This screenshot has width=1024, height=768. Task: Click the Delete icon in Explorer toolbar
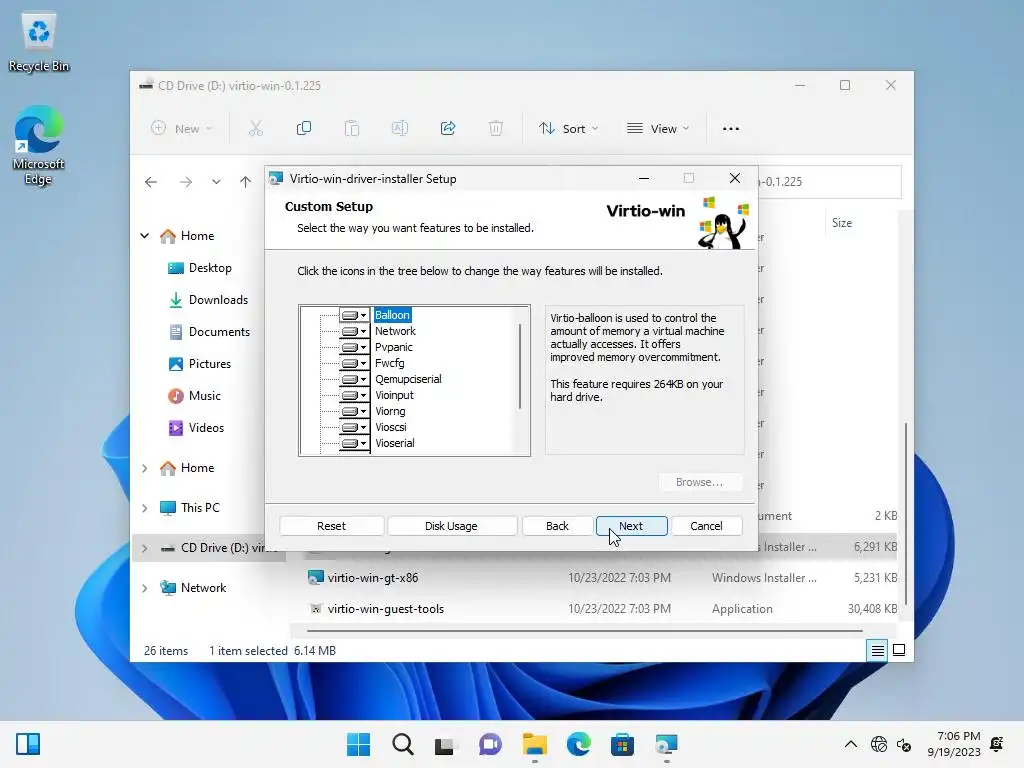pos(496,129)
